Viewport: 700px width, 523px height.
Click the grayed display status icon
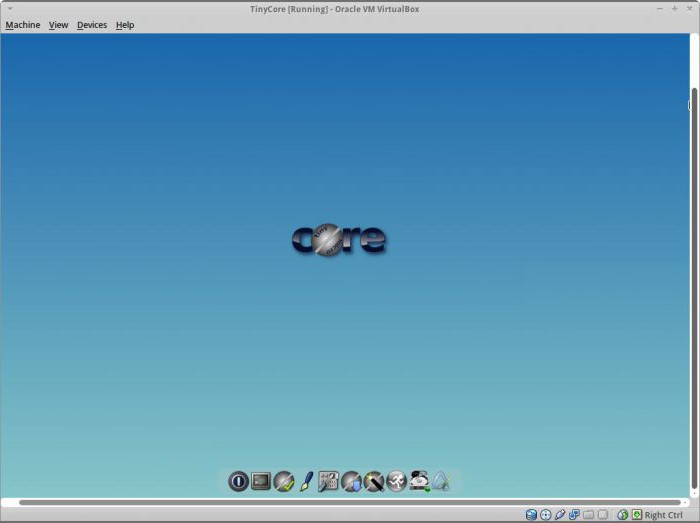pos(603,515)
